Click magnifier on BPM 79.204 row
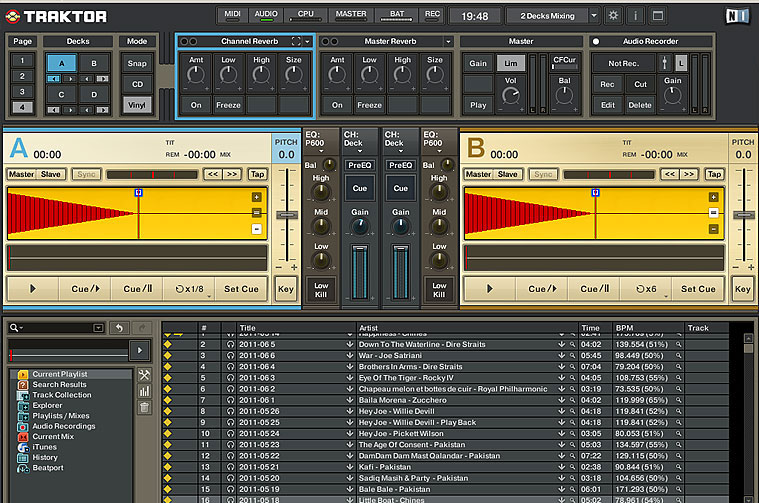This screenshot has height=503, width=759. coord(679,366)
